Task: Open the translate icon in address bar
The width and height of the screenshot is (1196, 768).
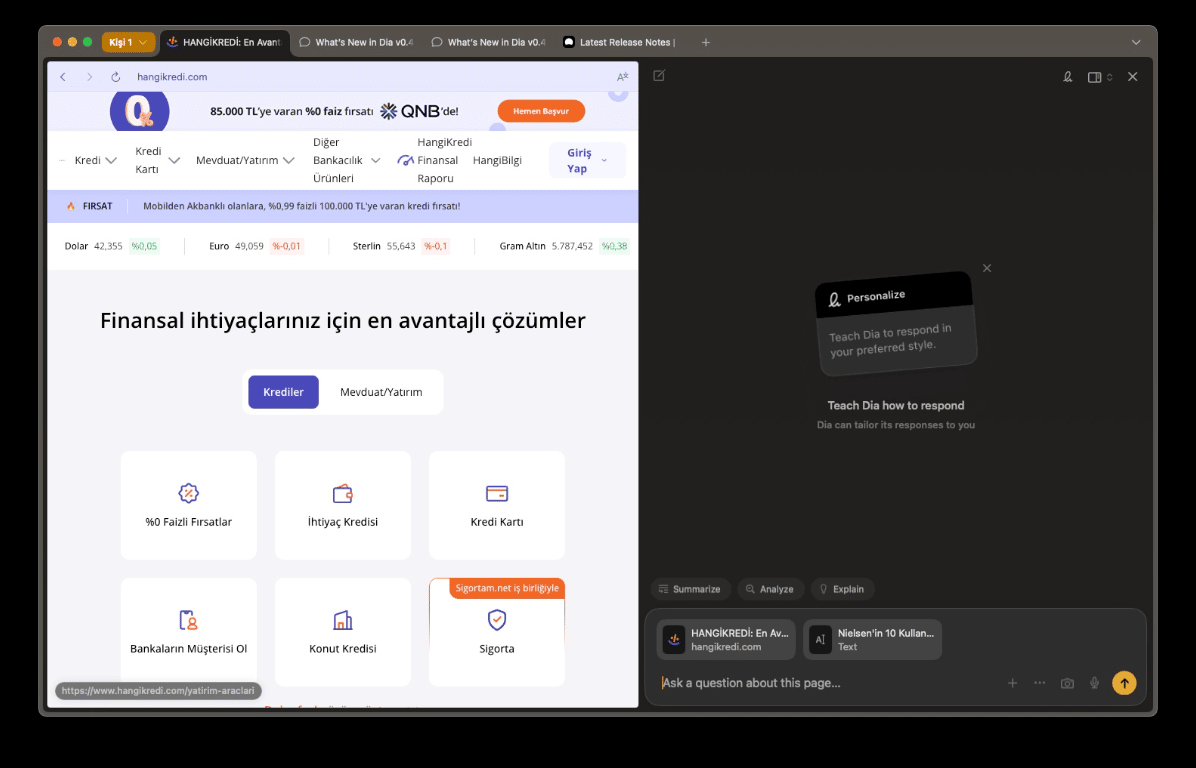Action: coord(622,77)
